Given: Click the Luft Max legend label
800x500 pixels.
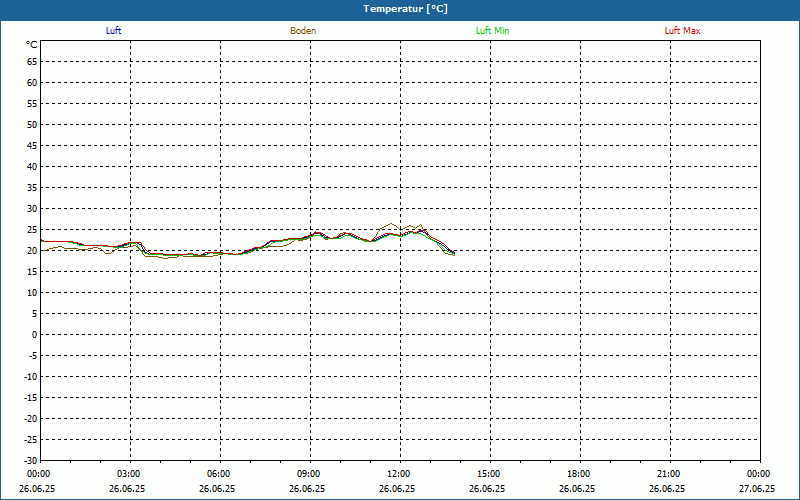Looking at the screenshot, I should (x=682, y=31).
